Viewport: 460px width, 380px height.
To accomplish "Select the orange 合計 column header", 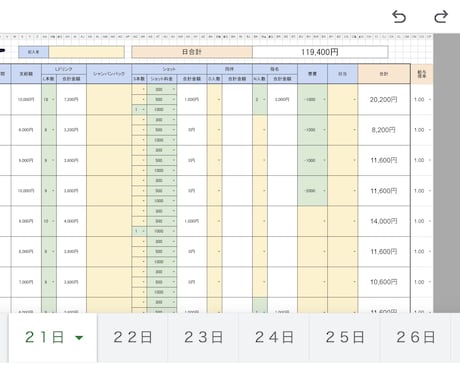I will tap(384, 74).
